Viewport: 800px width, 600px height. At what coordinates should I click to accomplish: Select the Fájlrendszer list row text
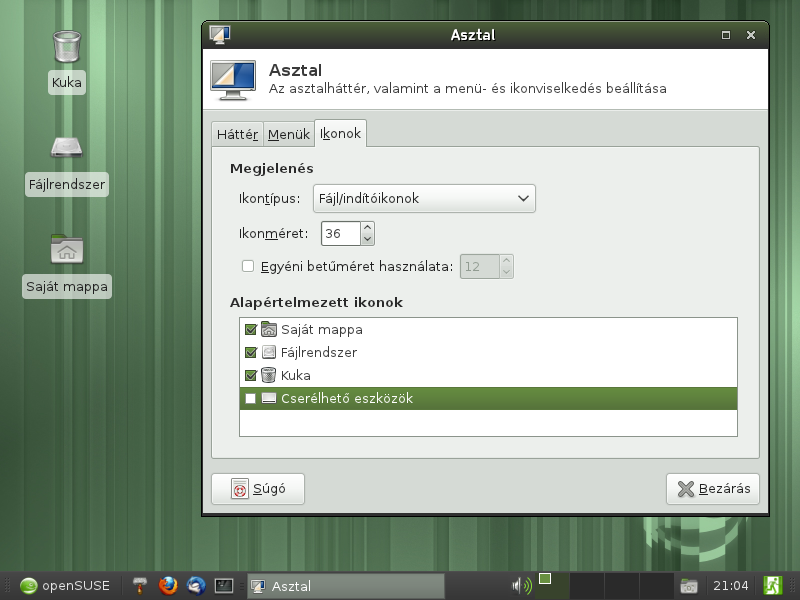319,353
